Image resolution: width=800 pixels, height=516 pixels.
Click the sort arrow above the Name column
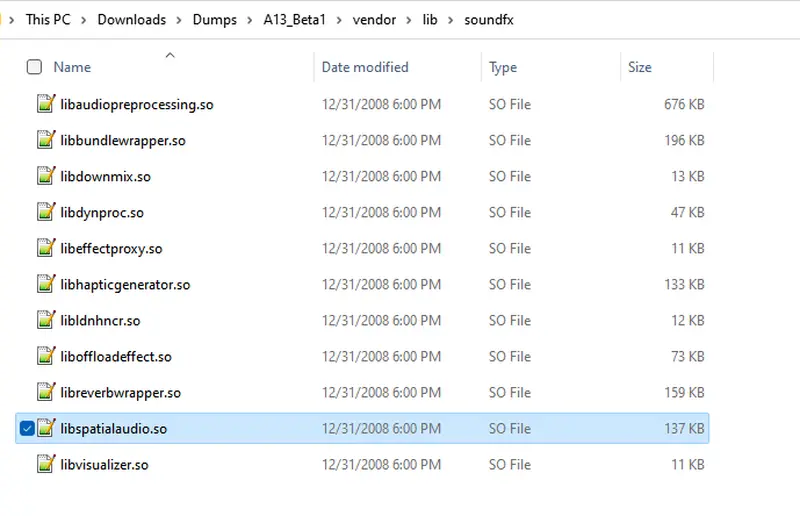pyautogui.click(x=170, y=55)
